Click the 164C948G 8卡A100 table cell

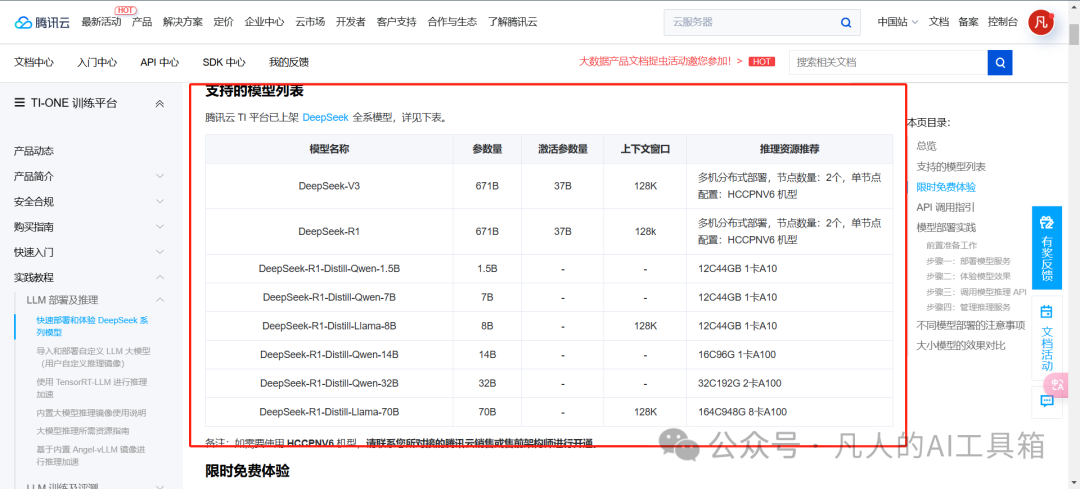pos(789,412)
